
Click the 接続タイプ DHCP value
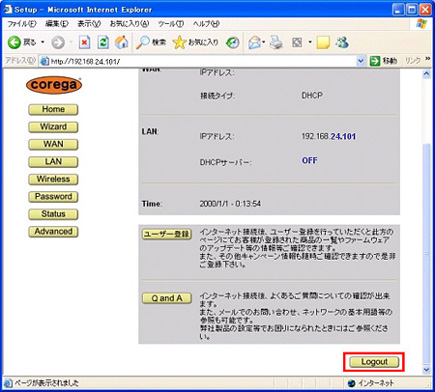312,95
